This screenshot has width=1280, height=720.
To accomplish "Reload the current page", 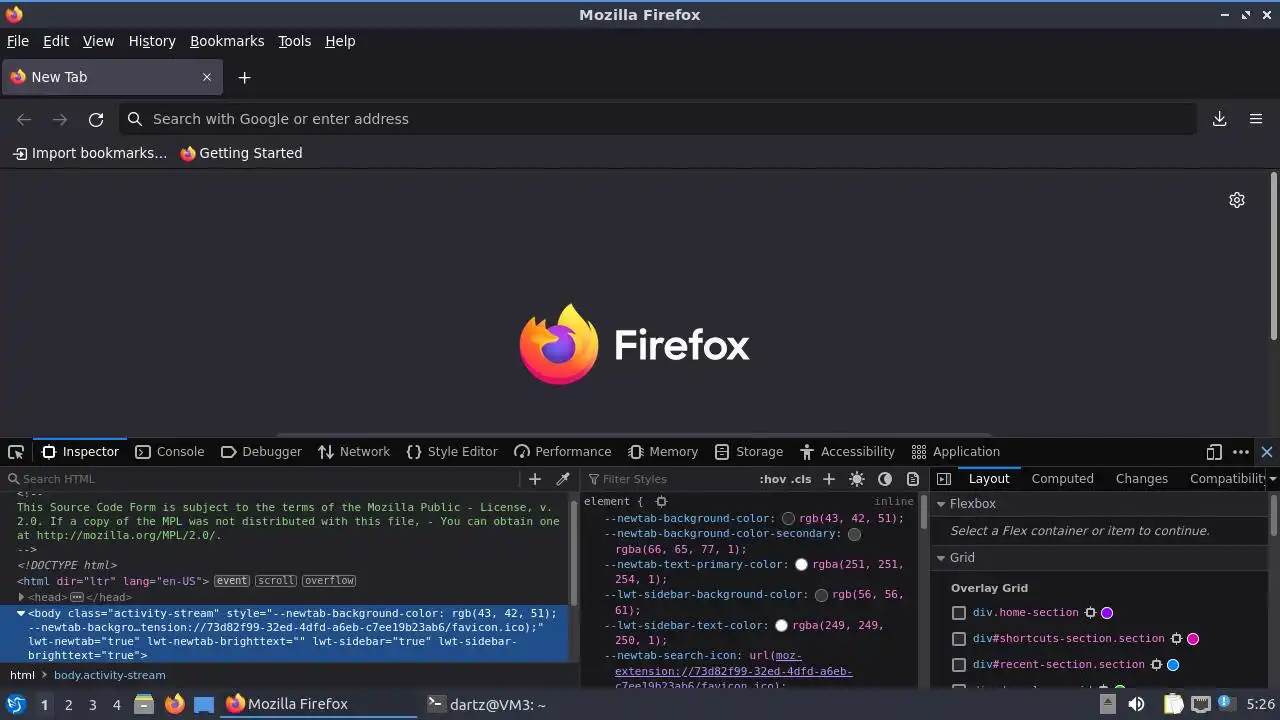I will click(x=96, y=119).
